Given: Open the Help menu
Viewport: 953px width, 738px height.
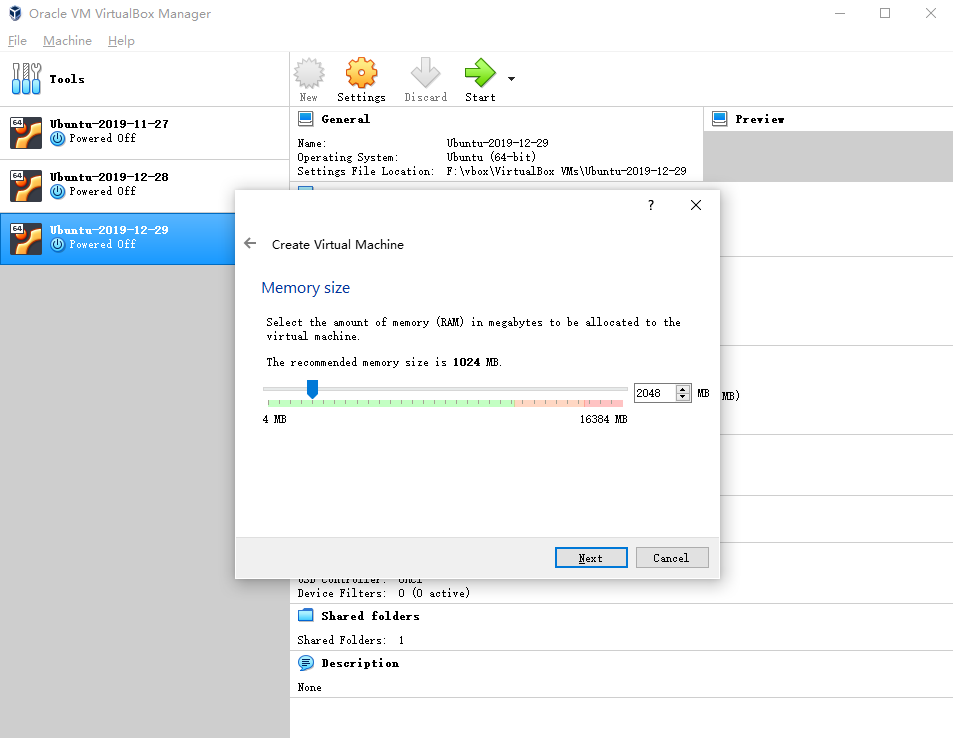Looking at the screenshot, I should [121, 41].
